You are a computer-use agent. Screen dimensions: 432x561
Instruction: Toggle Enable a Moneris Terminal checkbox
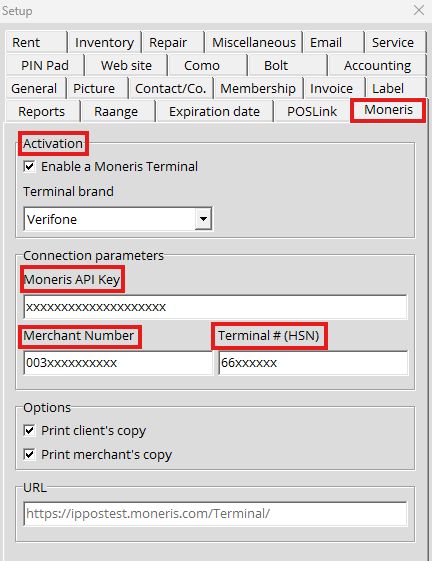pos(29,167)
